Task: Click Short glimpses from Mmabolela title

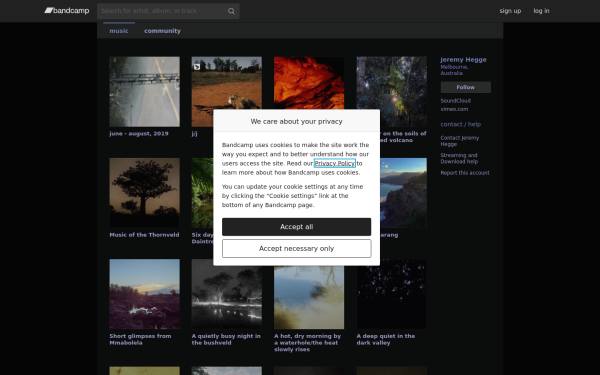Action: click(140, 339)
